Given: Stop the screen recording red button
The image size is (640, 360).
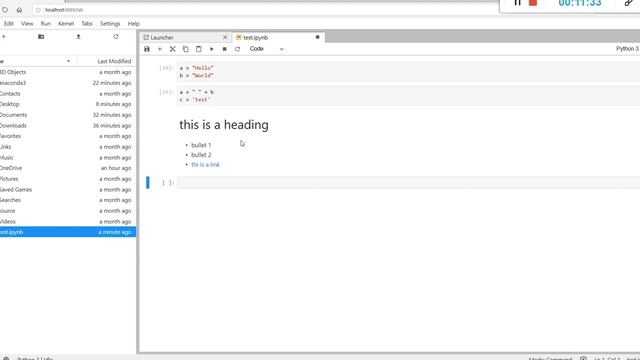Looking at the screenshot, I should [x=533, y=3].
